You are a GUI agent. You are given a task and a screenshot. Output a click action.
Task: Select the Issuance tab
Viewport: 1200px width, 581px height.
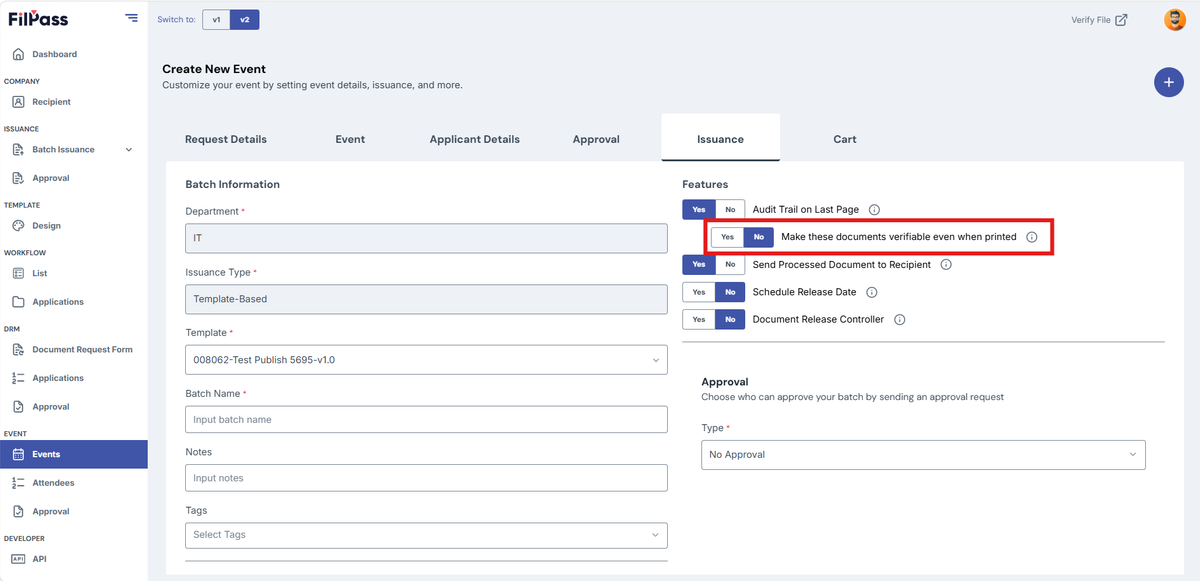pyautogui.click(x=721, y=139)
